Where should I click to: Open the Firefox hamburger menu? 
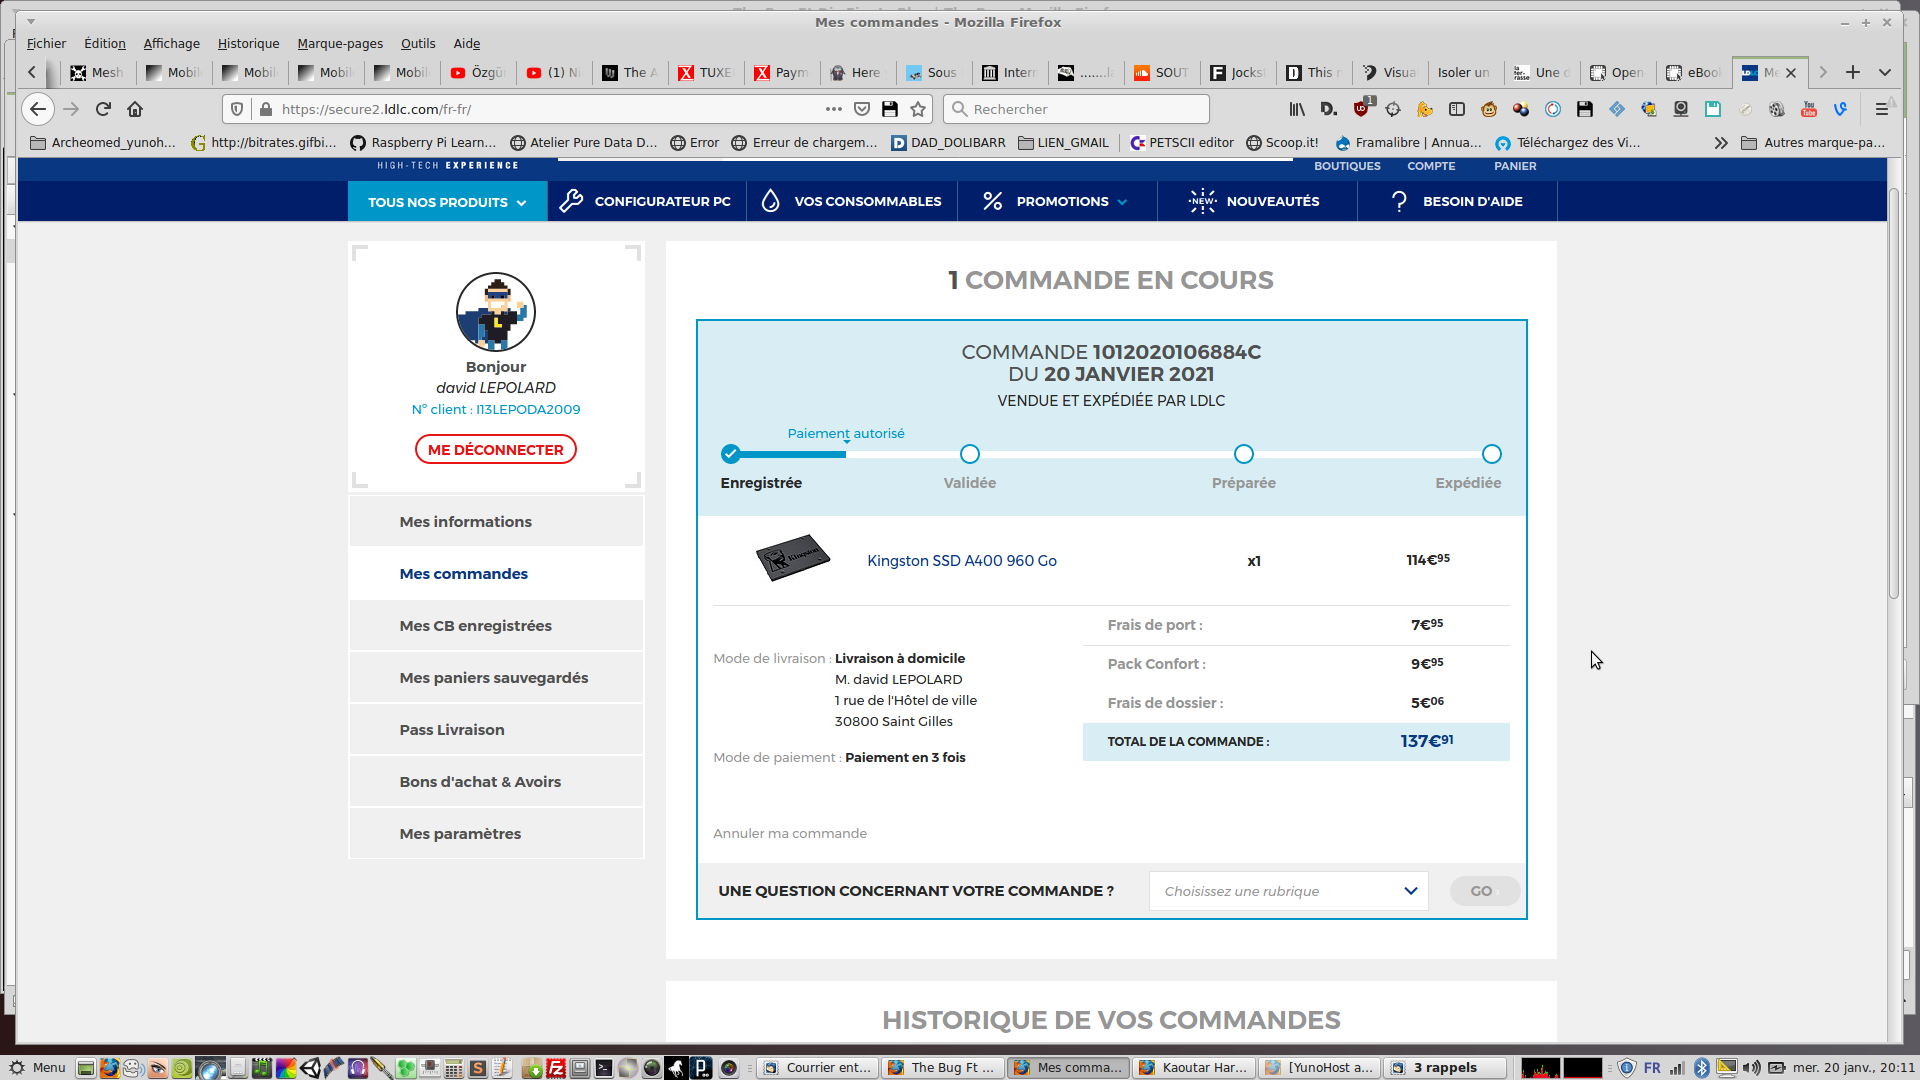(x=1881, y=109)
